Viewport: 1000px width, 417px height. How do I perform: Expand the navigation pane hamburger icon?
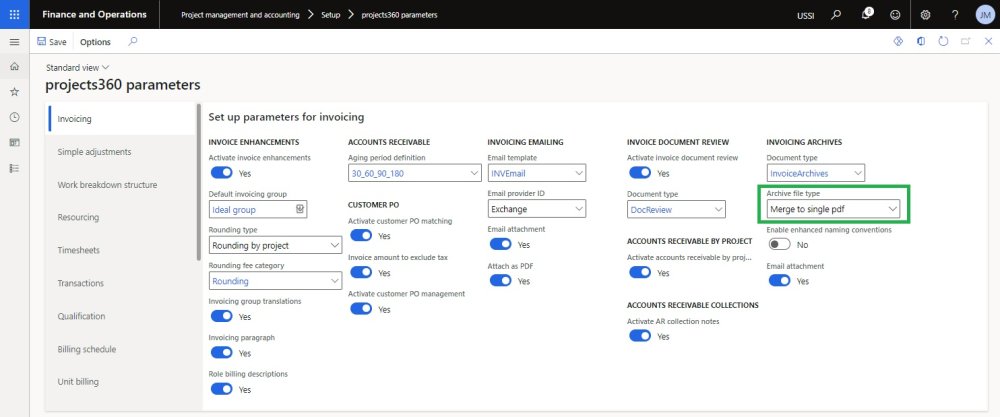14,42
